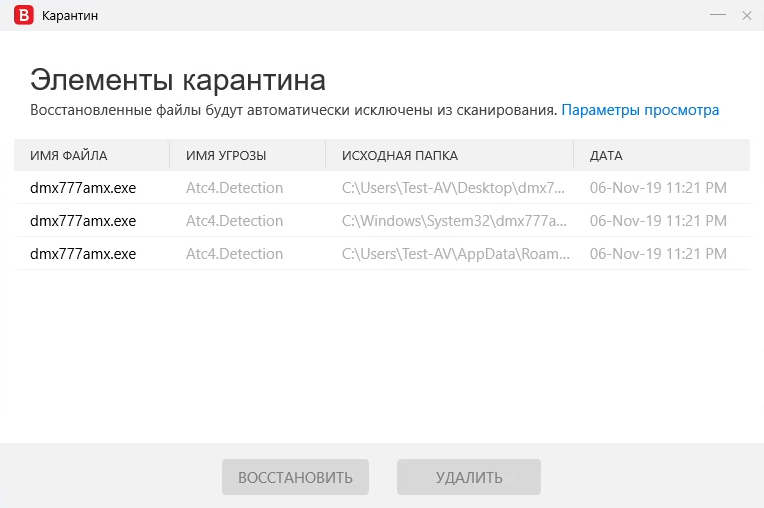The image size is (764, 508).
Task: Click the Элементы карантина heading
Action: (x=178, y=80)
